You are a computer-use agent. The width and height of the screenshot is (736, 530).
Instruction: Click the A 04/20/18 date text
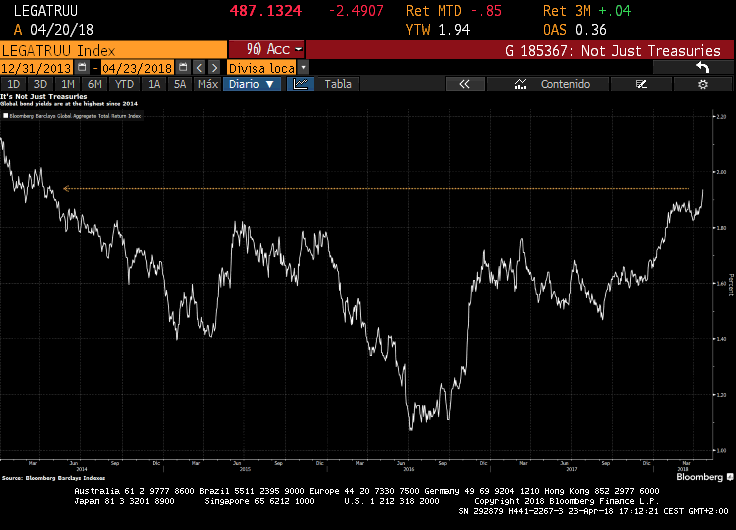tap(54, 30)
